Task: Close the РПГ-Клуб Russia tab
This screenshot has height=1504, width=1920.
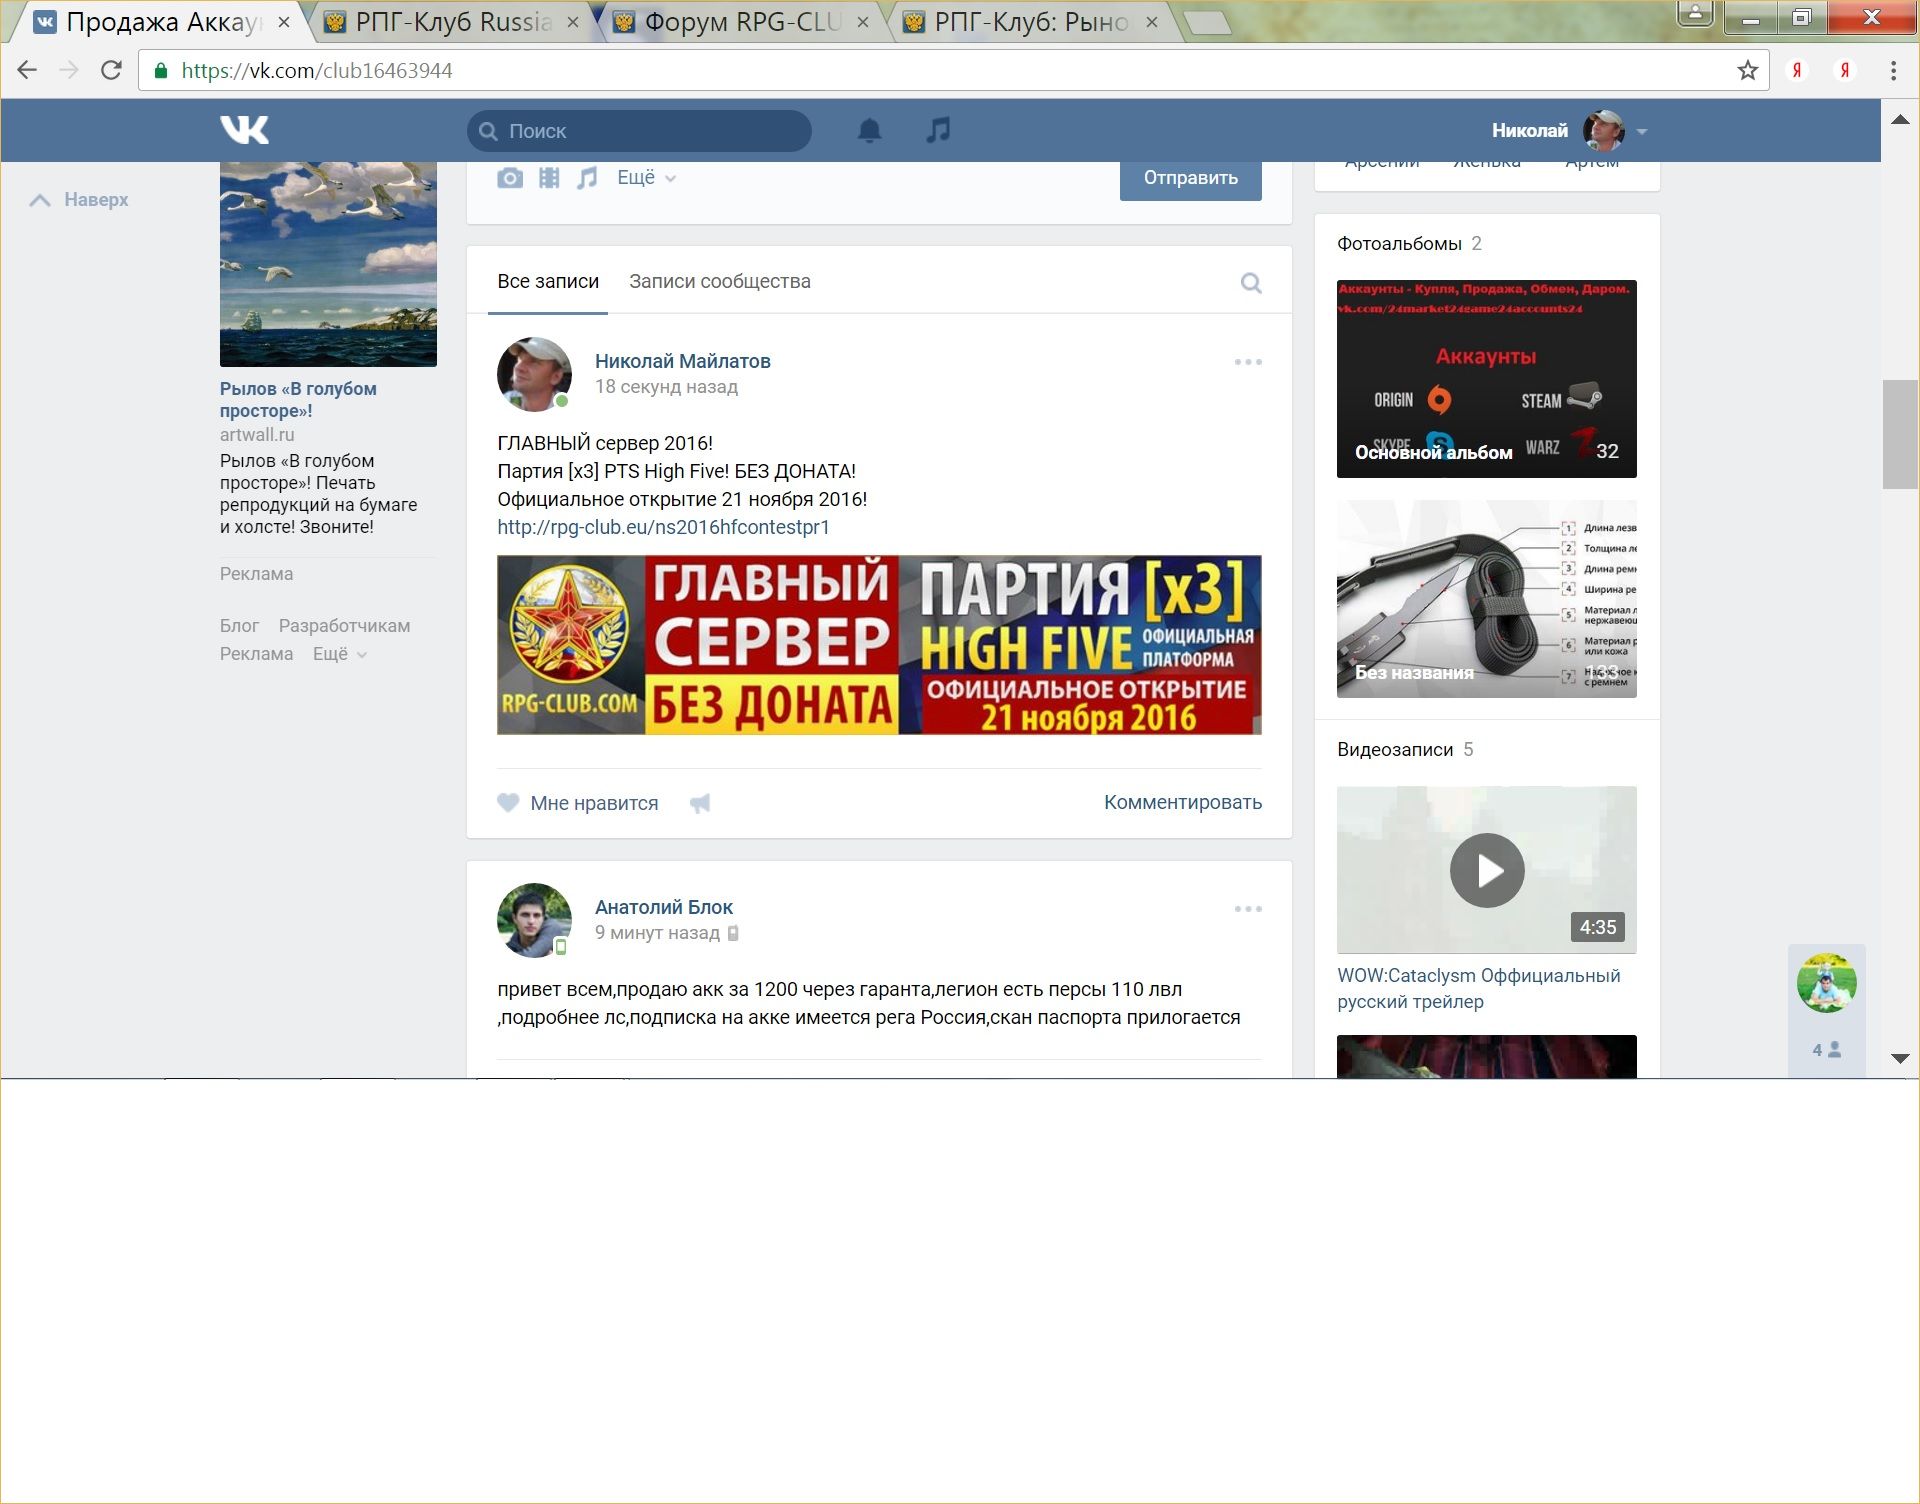Action: (x=573, y=22)
